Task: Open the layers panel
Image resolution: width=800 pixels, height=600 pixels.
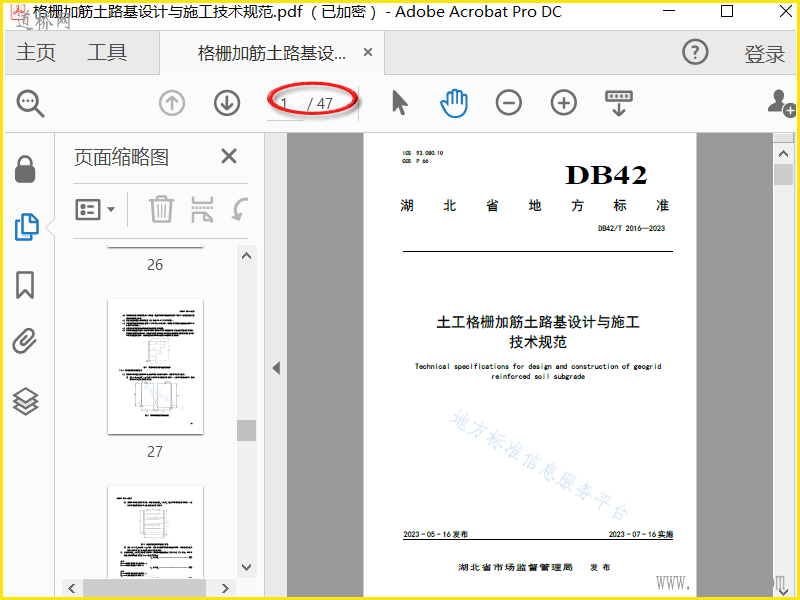Action: click(26, 402)
